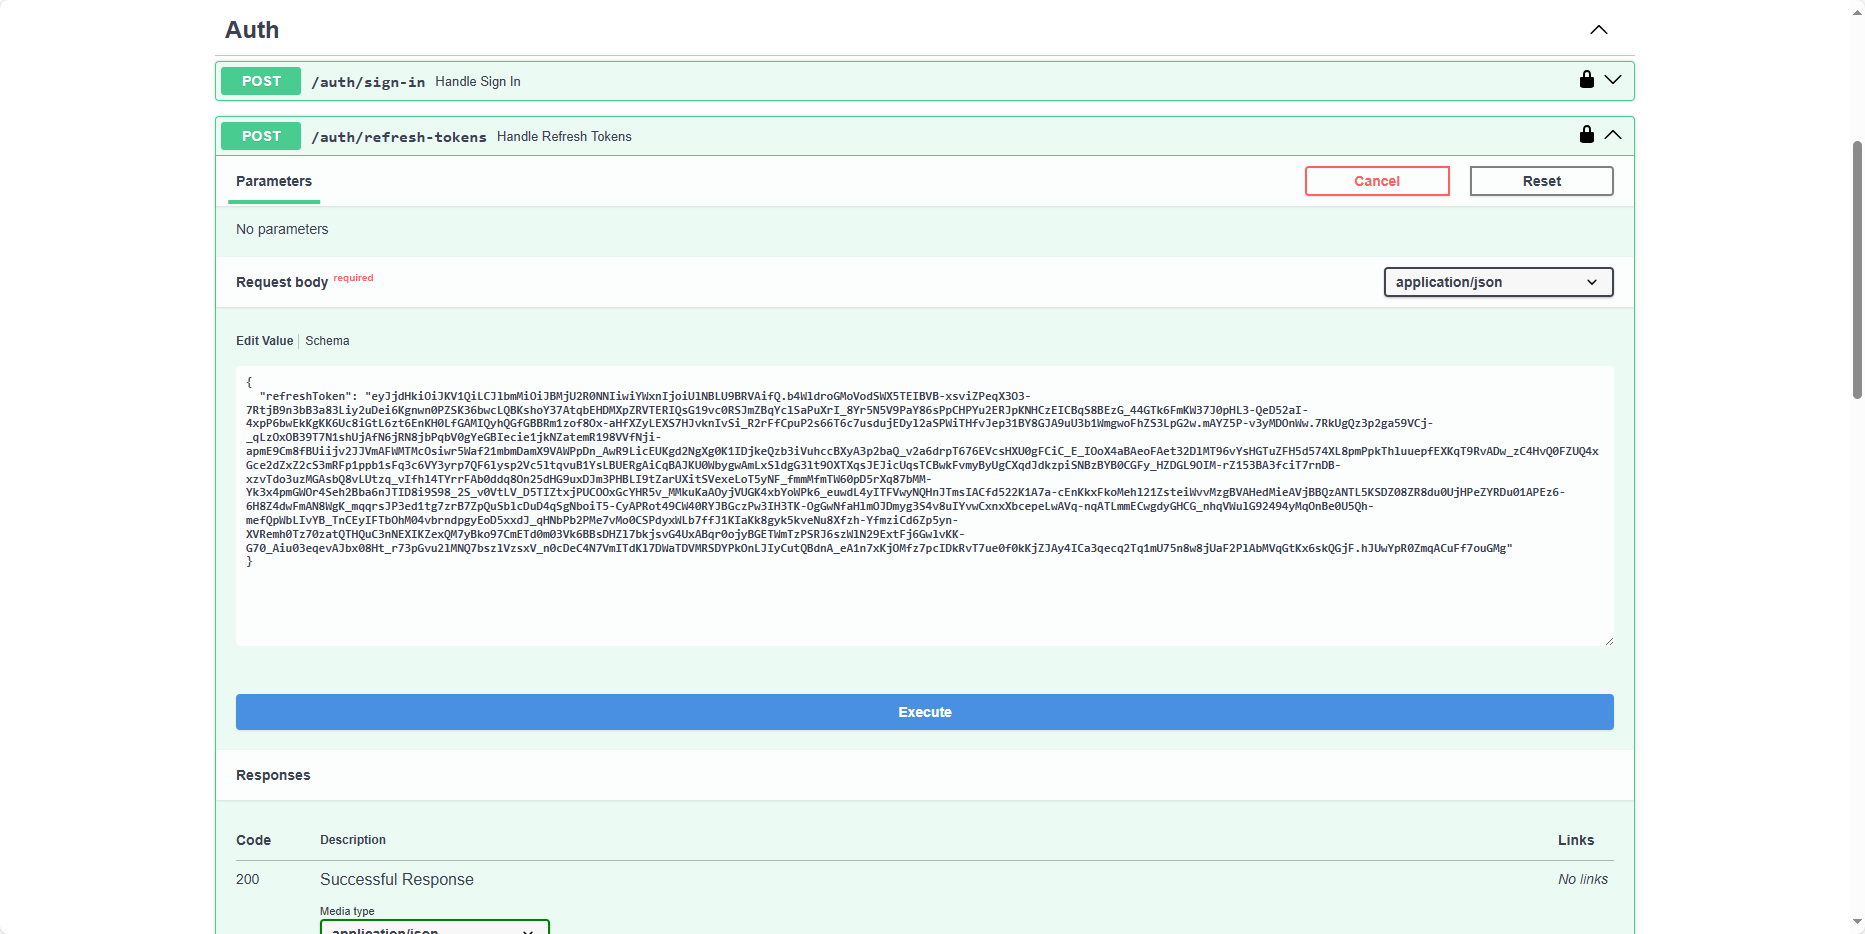Run the request with the Execute button

[924, 712]
